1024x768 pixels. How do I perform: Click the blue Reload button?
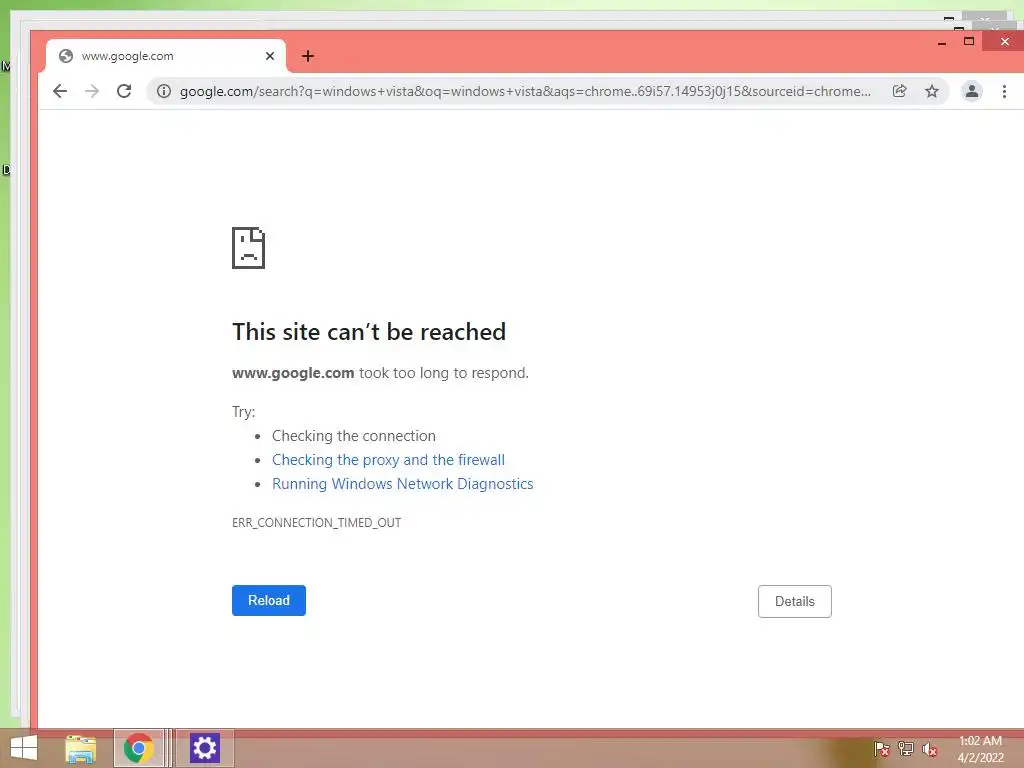(x=268, y=600)
